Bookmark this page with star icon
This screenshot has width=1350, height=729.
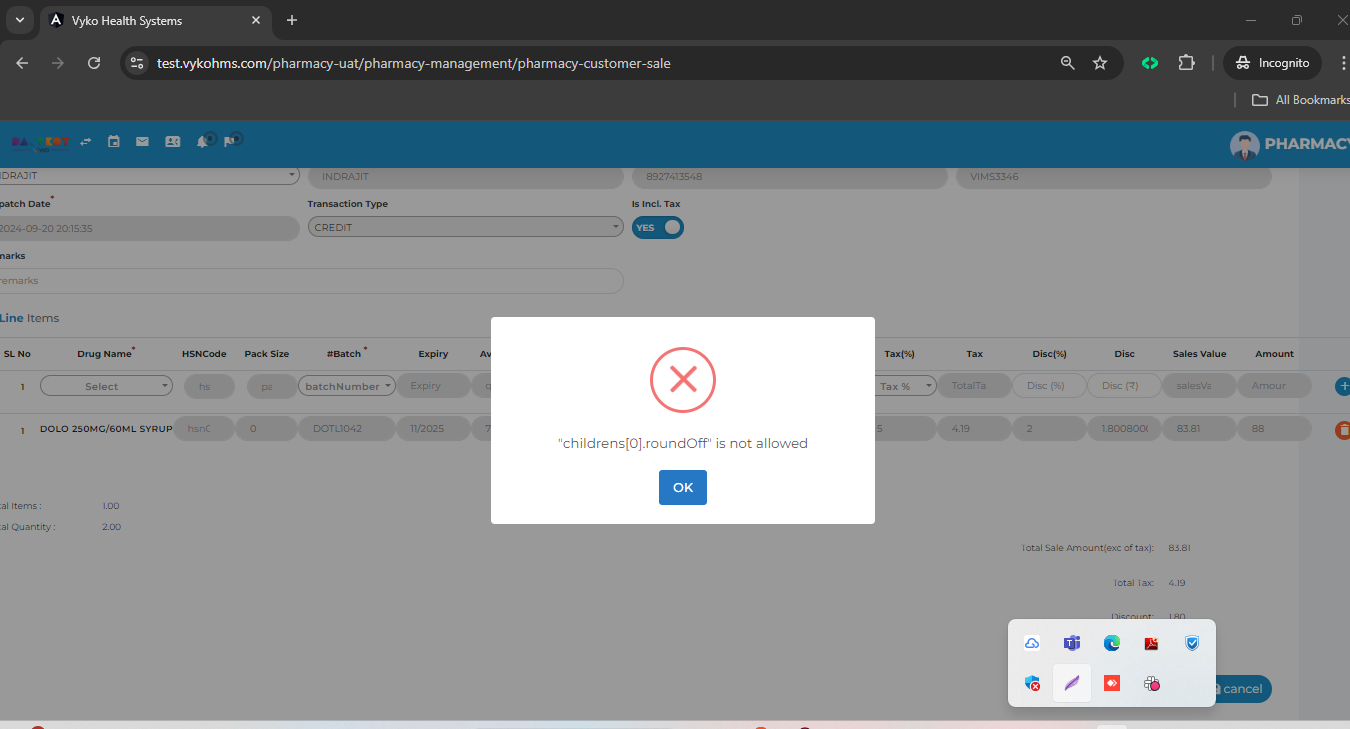coord(1100,63)
